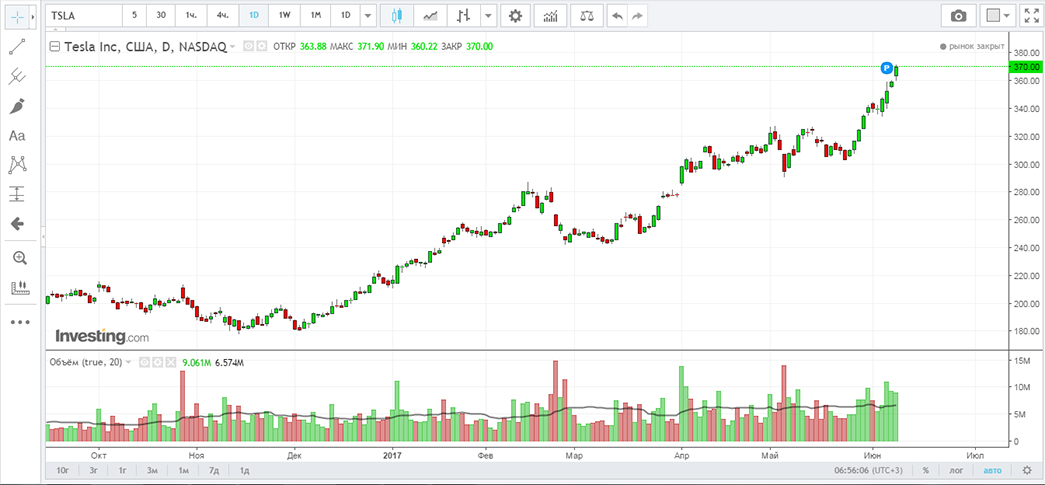
Task: Toggle percent scale (%)
Action: [x=926, y=470]
